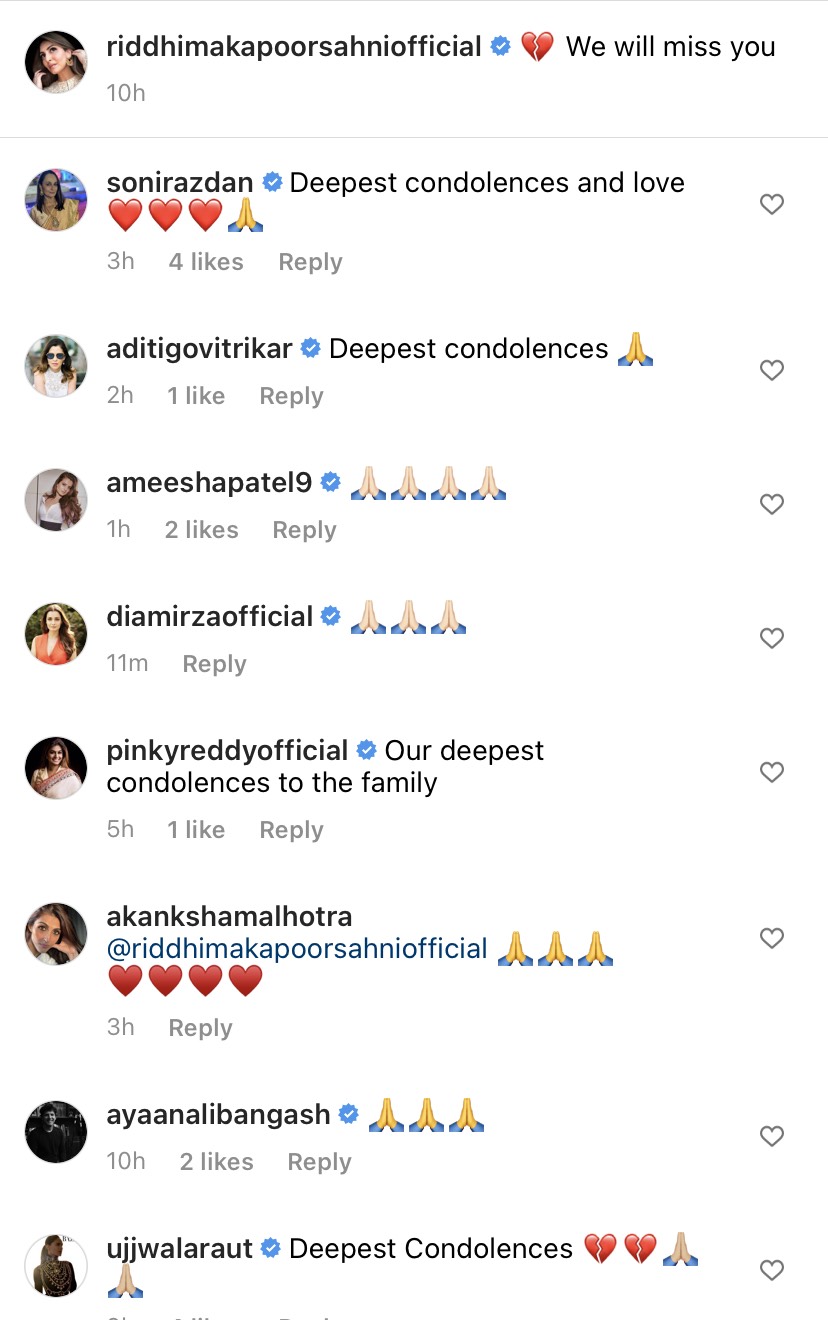Heart ujjwalaraut's comment
Screen dimensions: 828x1320
tap(771, 1271)
